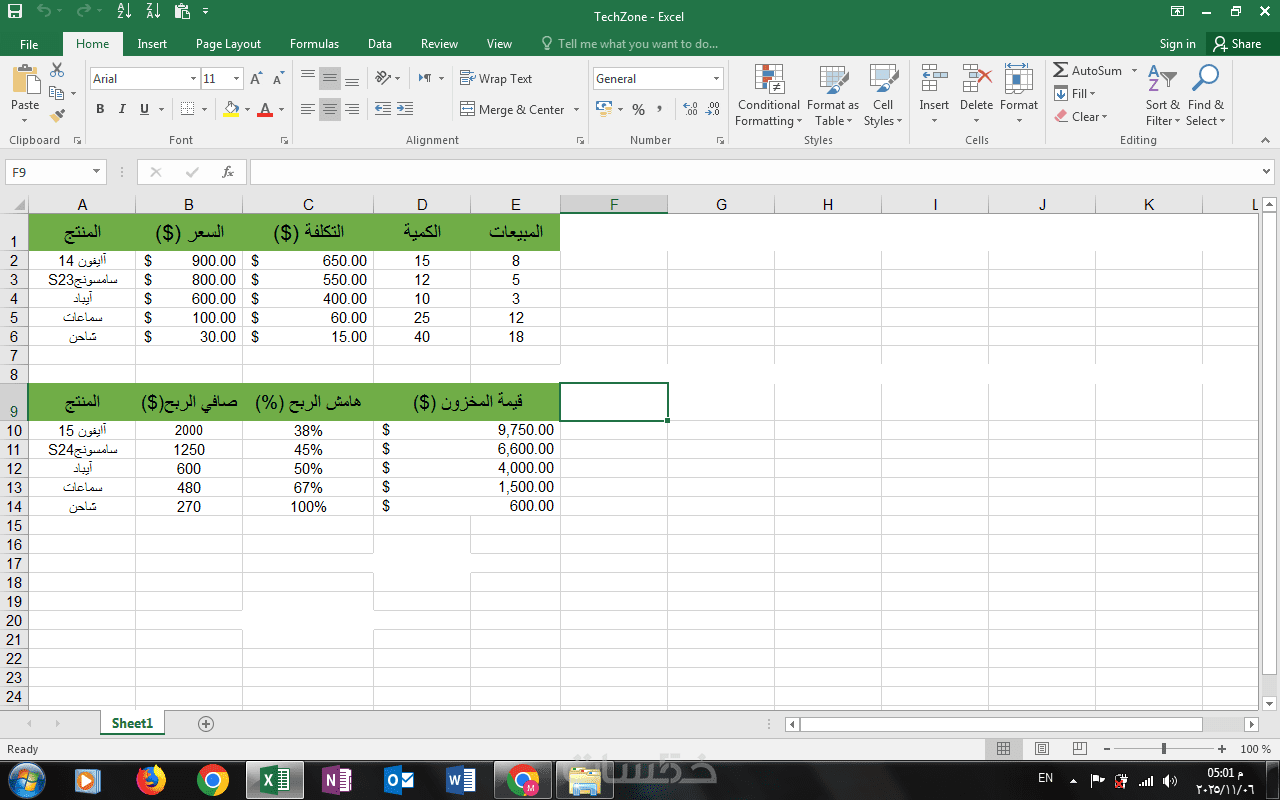Image resolution: width=1280 pixels, height=800 pixels.
Task: Sort ascending A to Z in Quick Access Toolbar
Action: (124, 11)
